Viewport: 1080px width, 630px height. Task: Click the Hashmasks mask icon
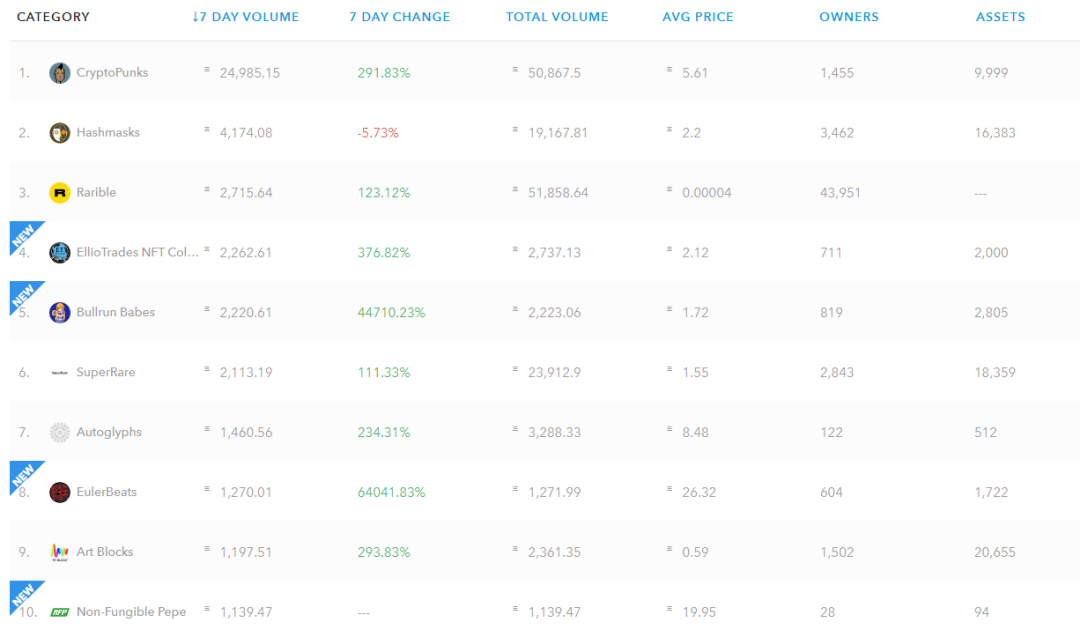(60, 133)
